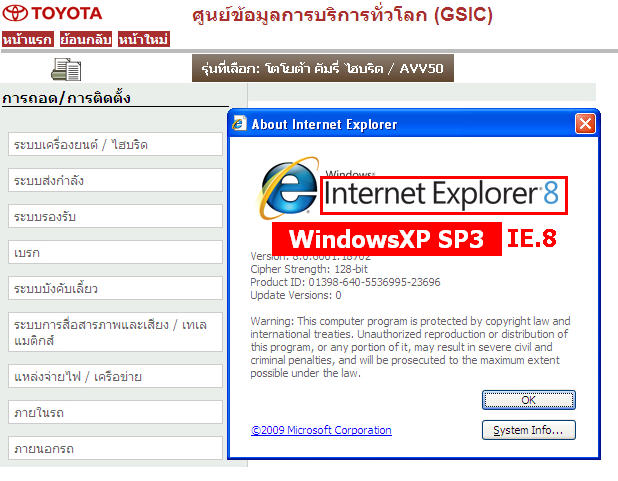Select ระบบรองรับ menu item
618x481 pixels.
115,216
